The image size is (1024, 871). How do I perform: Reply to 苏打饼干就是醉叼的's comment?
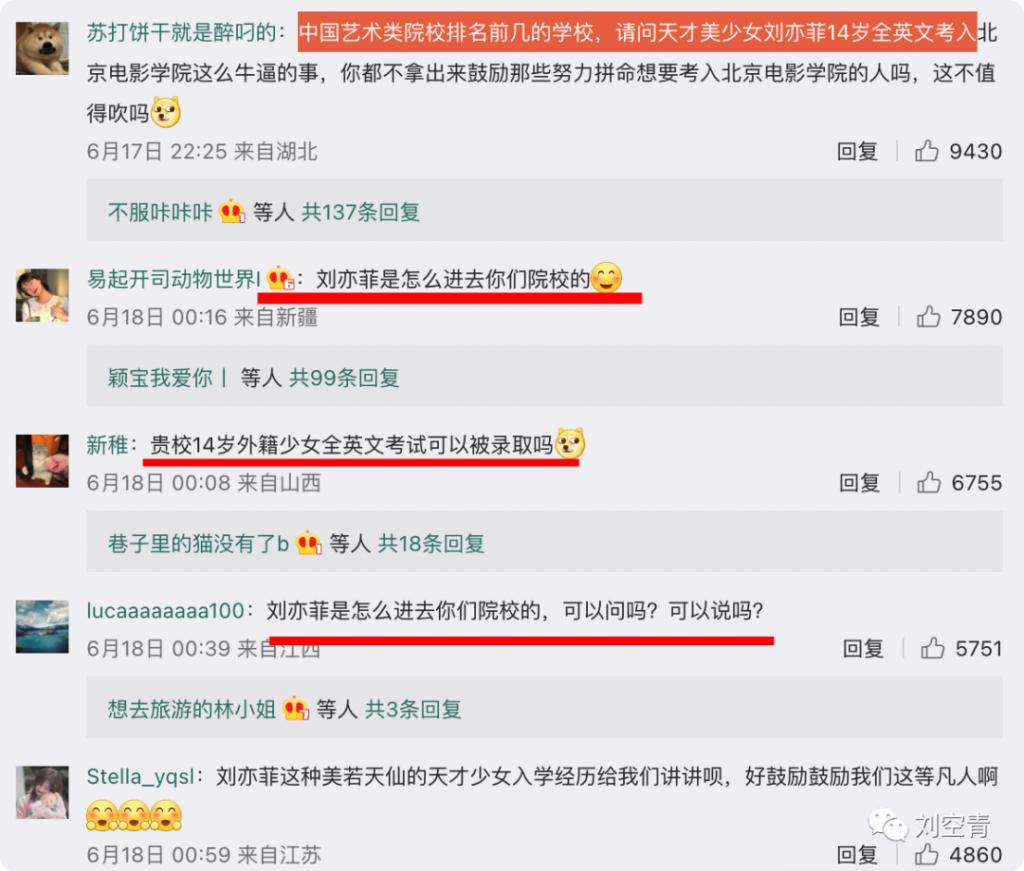(x=857, y=151)
